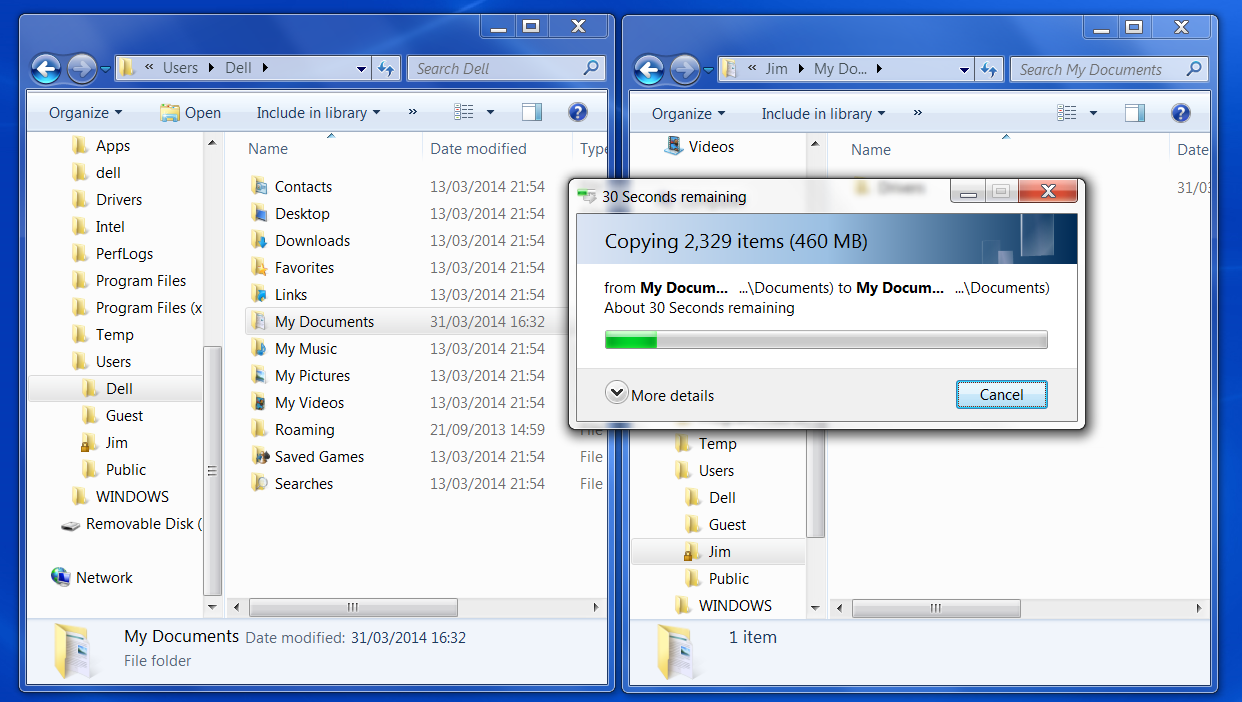Open the Organize dropdown in Dell window
This screenshot has width=1242, height=702.
point(85,113)
